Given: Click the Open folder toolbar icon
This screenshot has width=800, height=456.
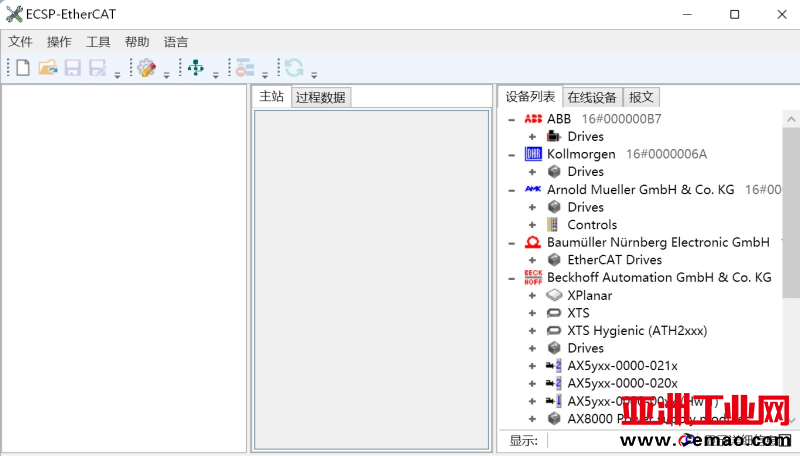Looking at the screenshot, I should tap(48, 67).
